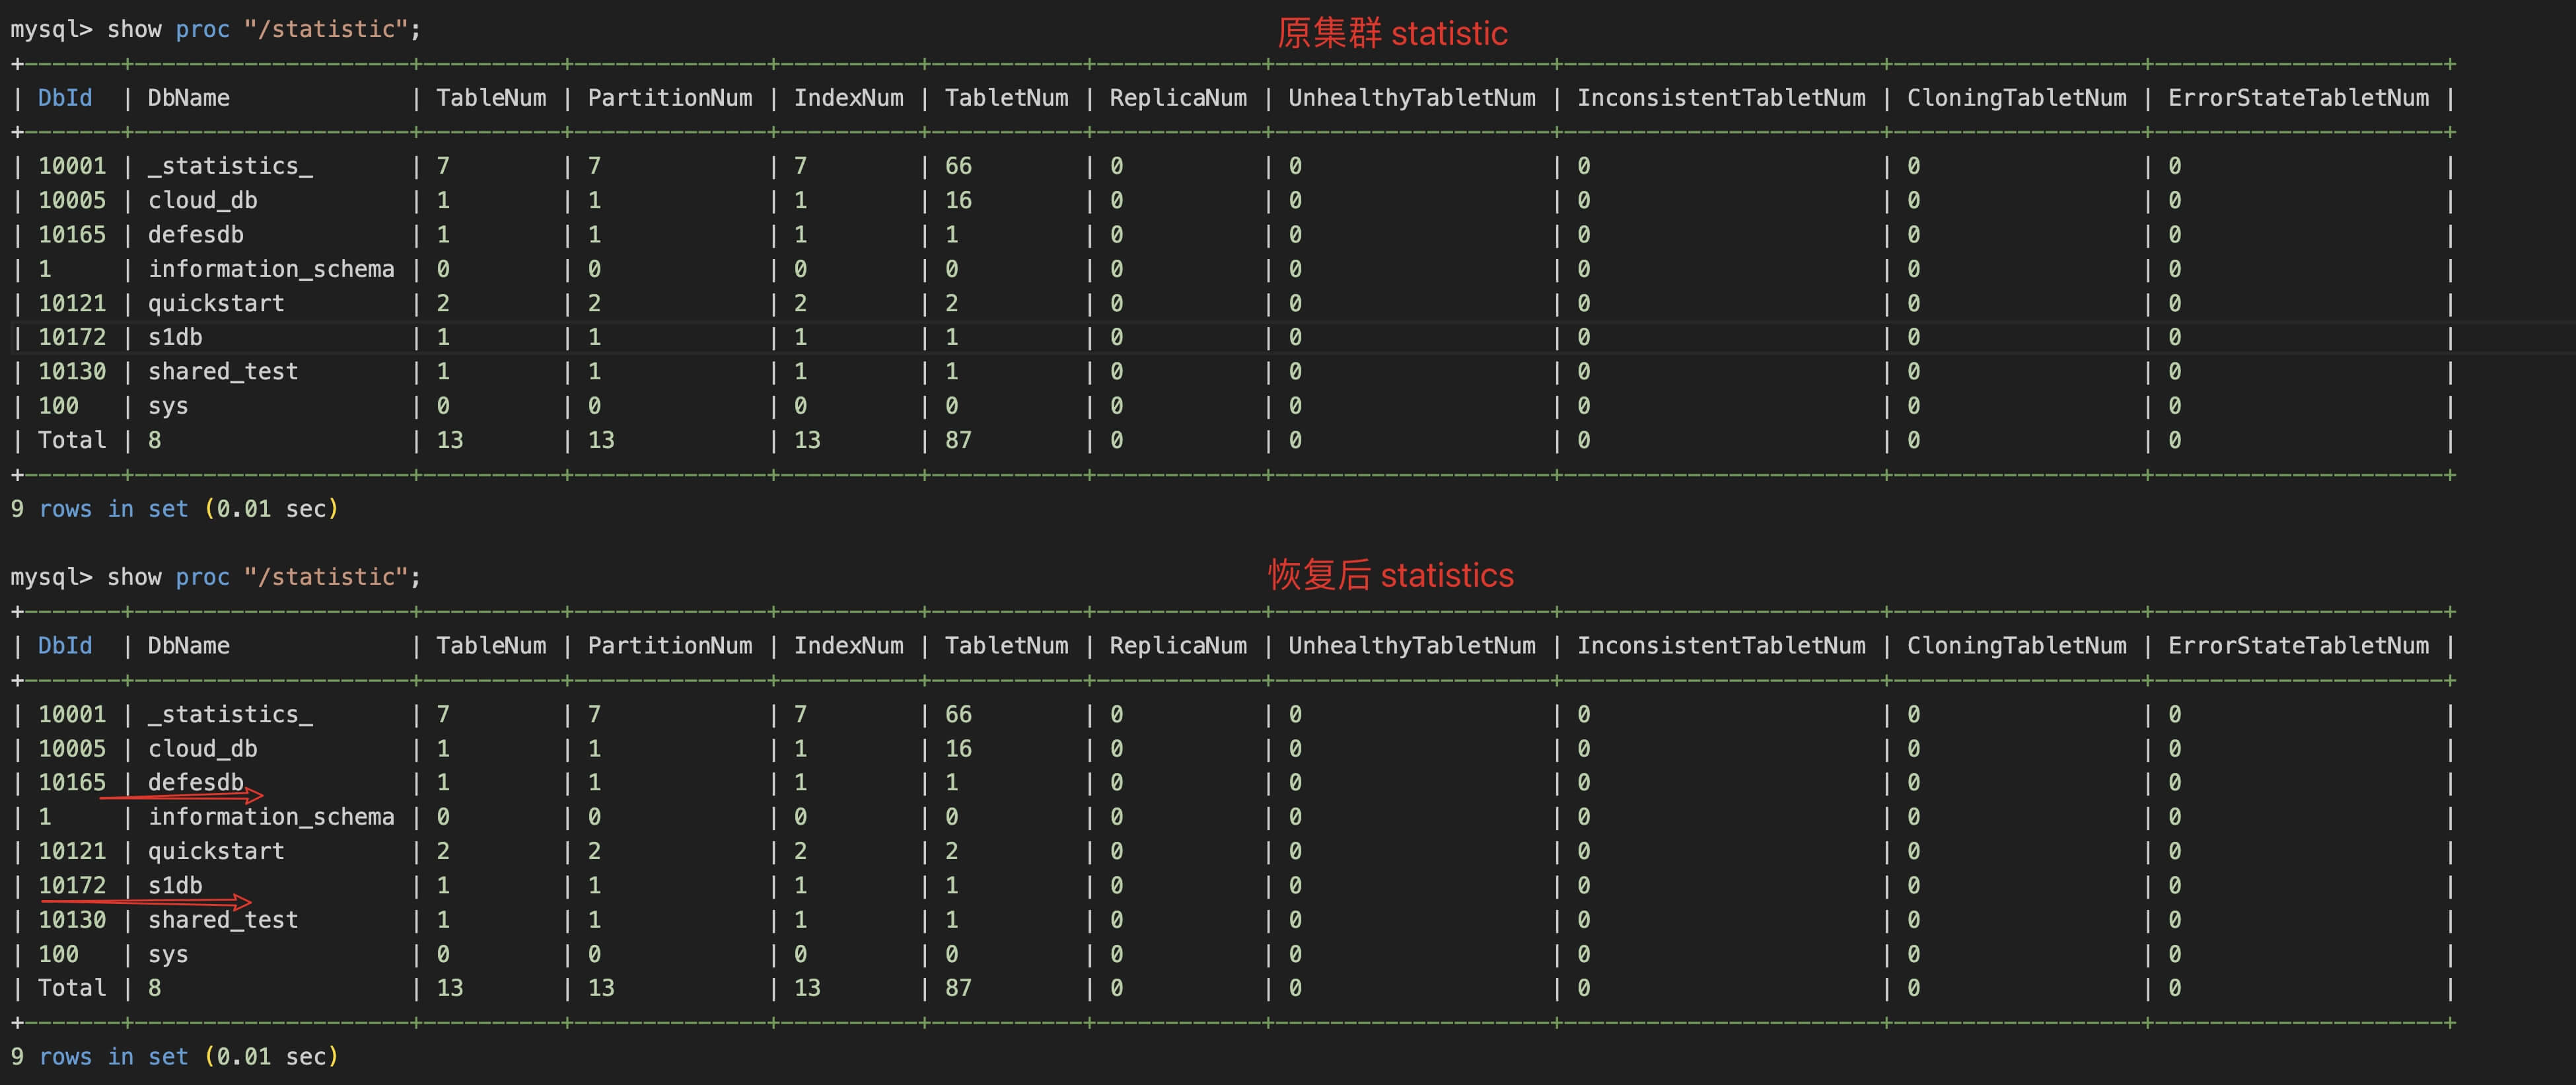Click CloningTabletNum header in the second table
The width and height of the screenshot is (2576, 1085).
tap(2016, 646)
